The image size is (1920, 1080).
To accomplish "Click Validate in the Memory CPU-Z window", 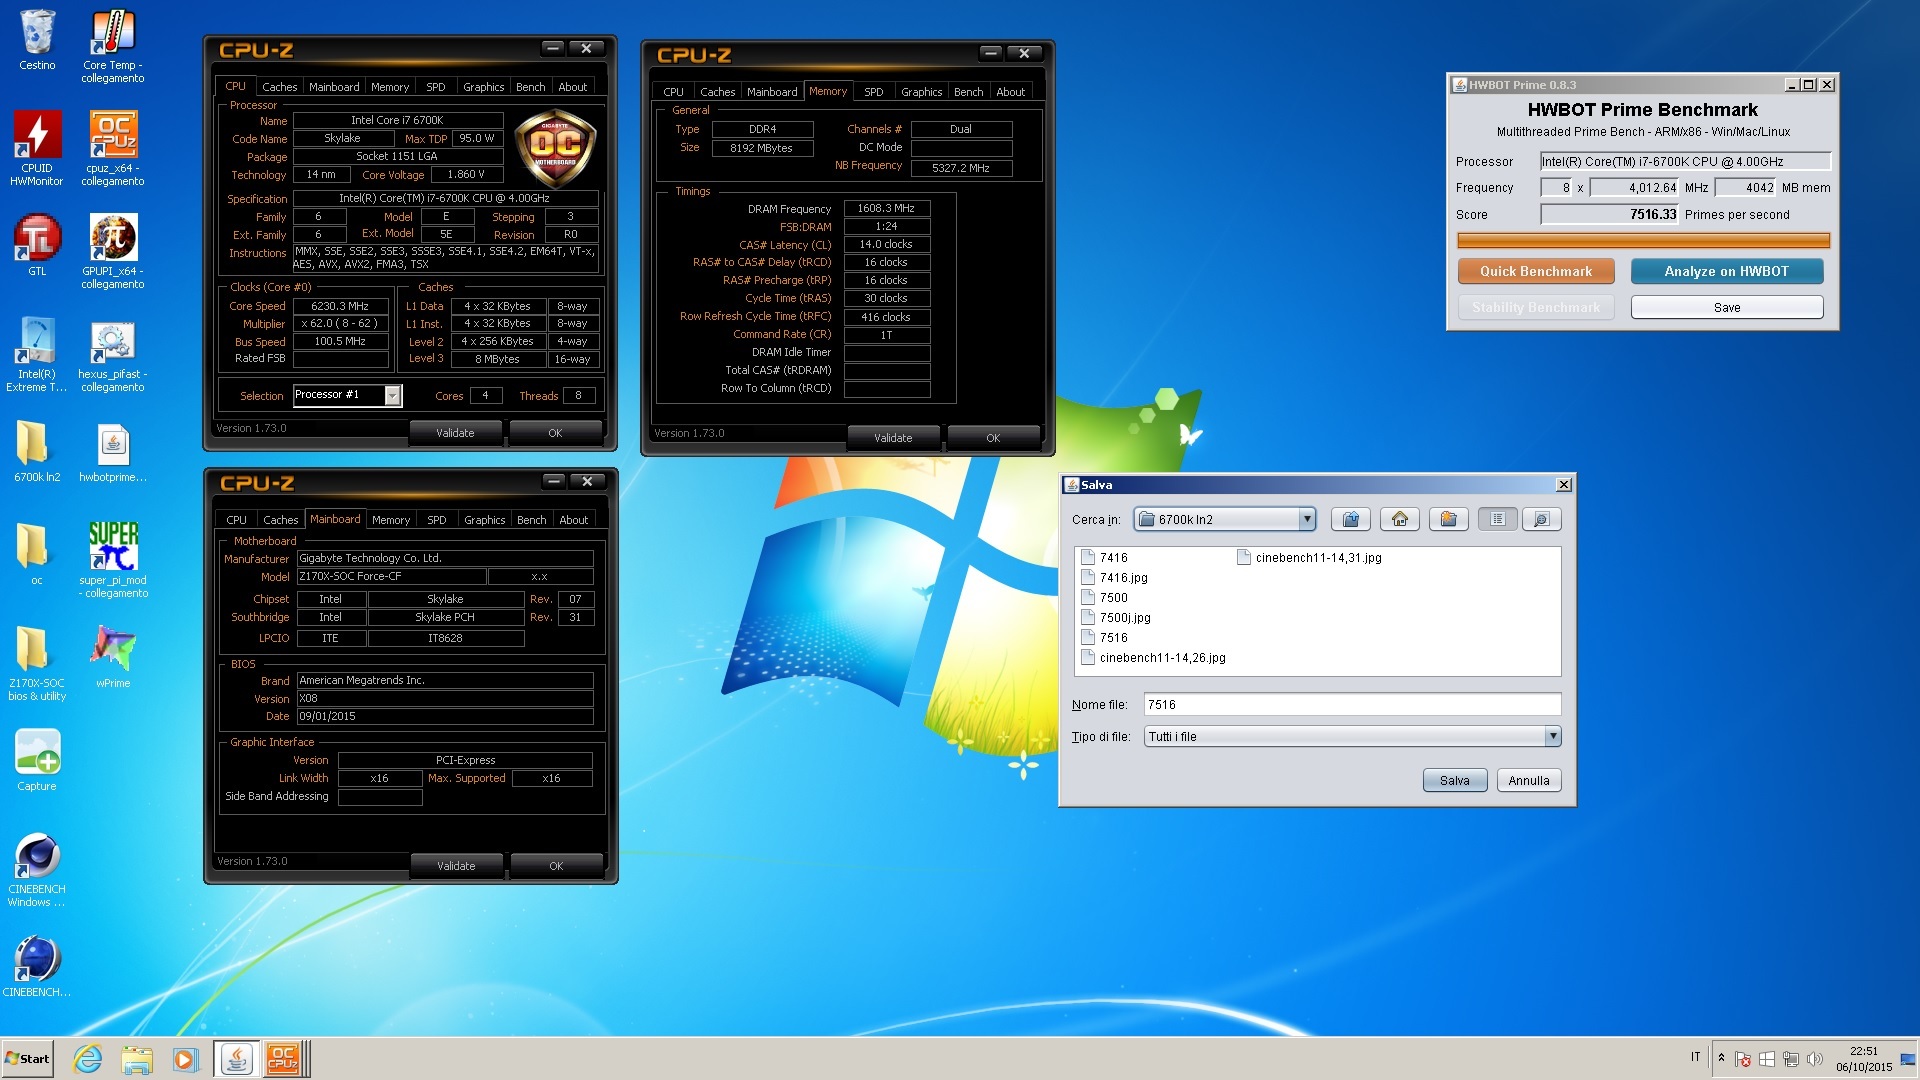I will (893, 438).
